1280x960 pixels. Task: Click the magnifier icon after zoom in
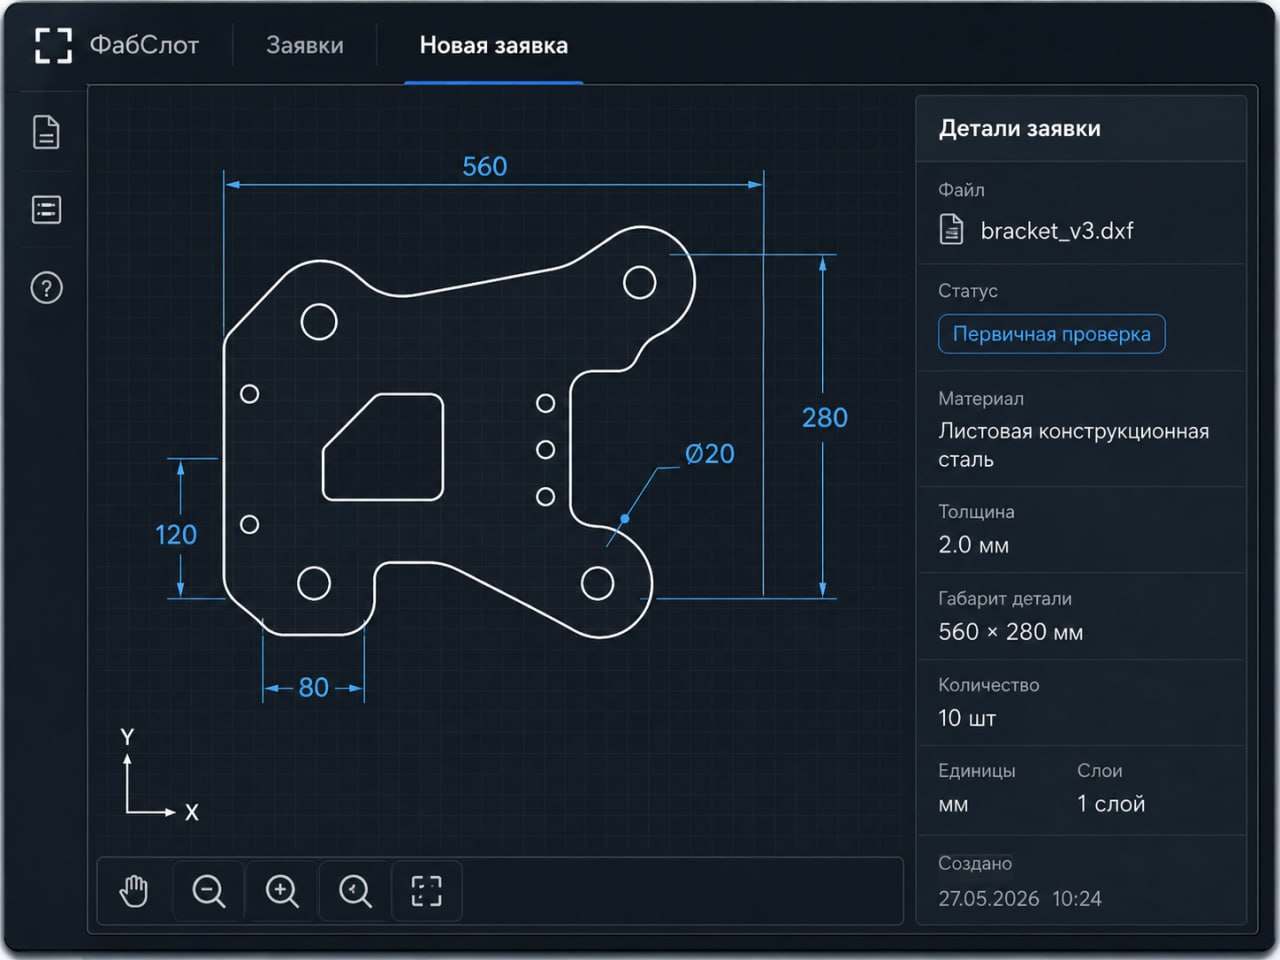(x=355, y=890)
